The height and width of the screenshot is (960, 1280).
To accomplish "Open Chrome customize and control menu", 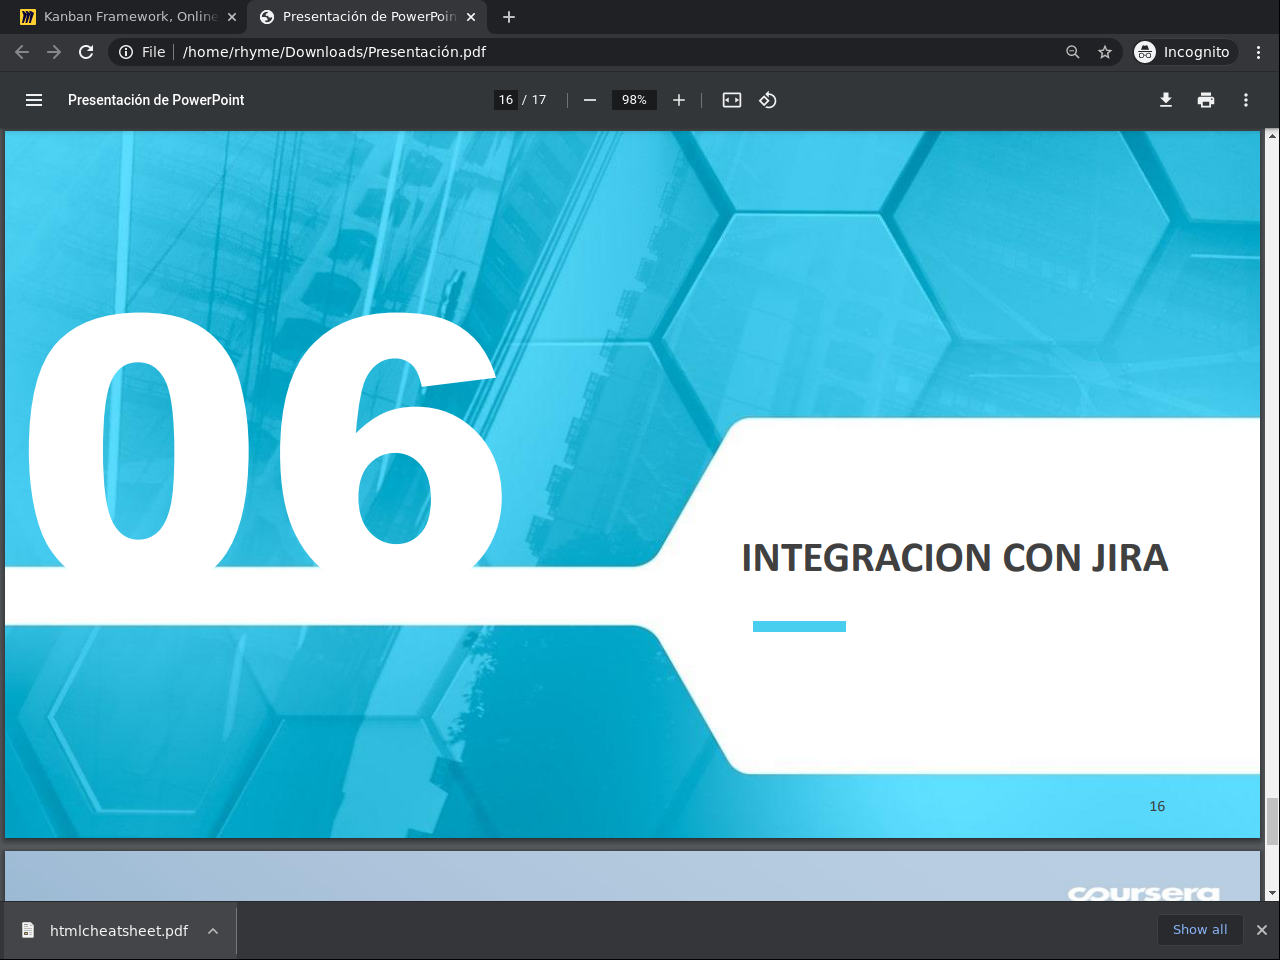I will click(x=1259, y=52).
